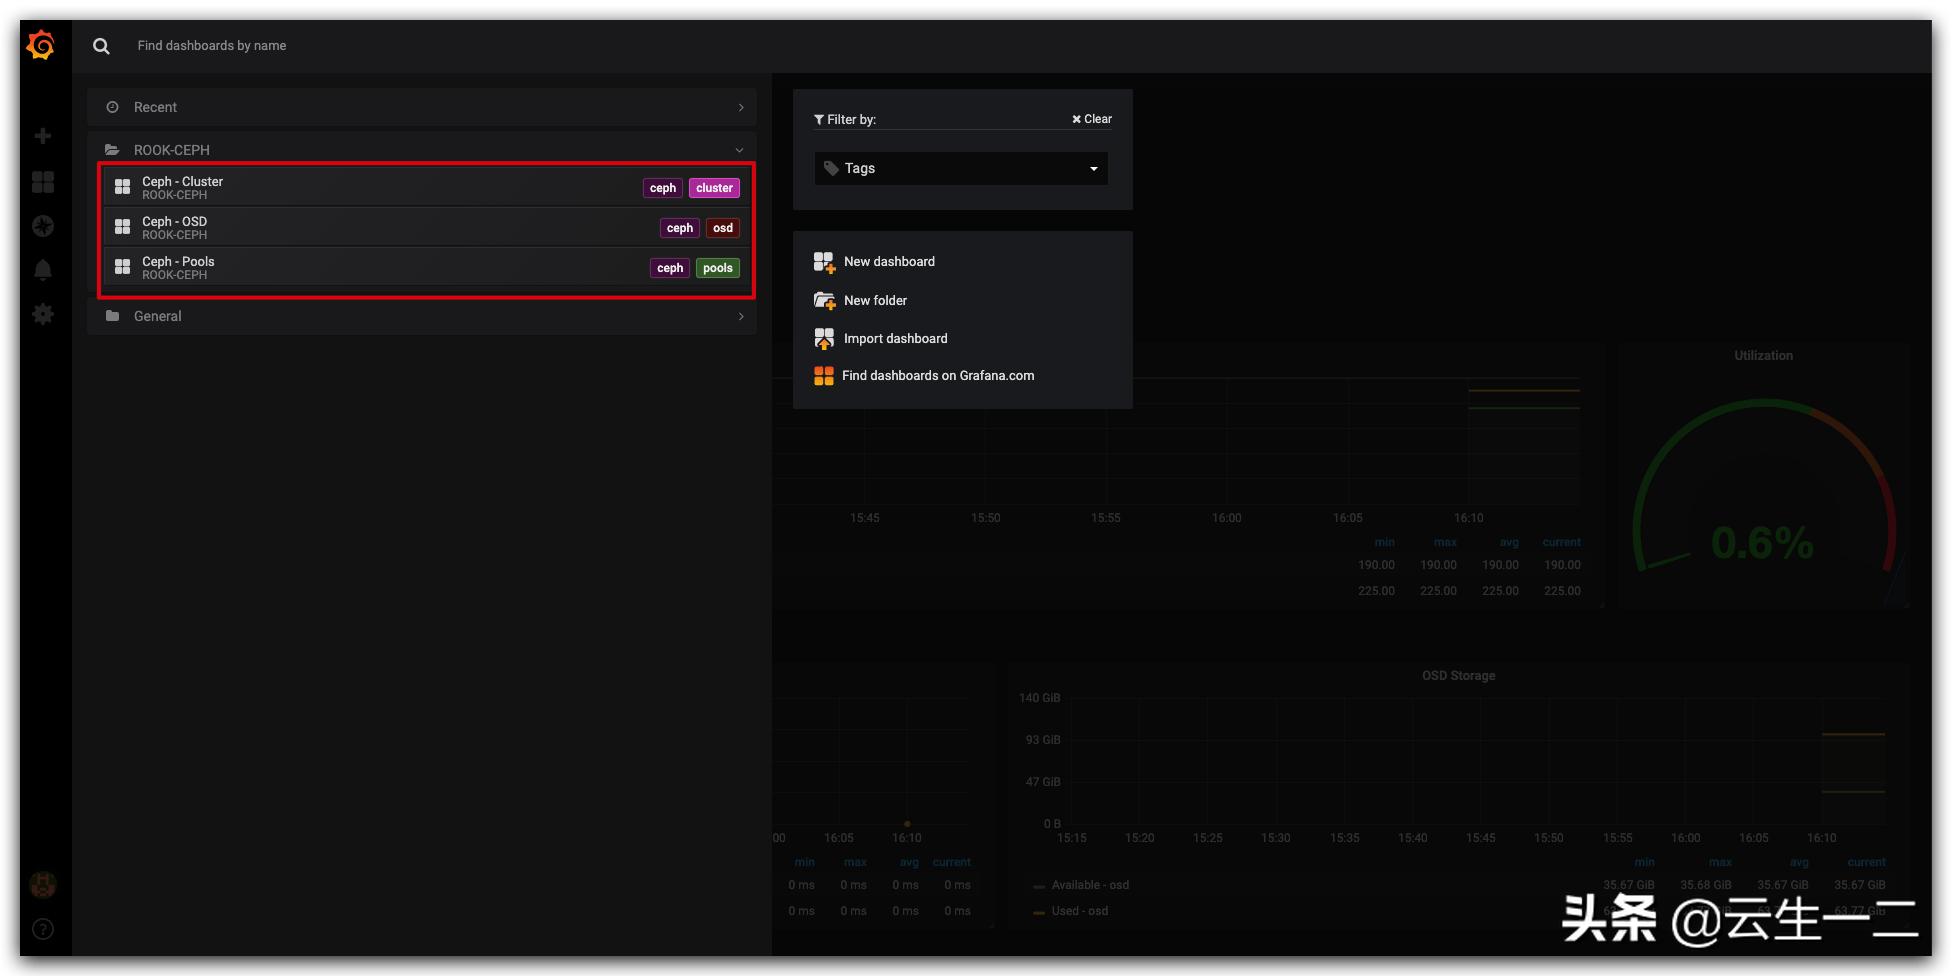Open the Dashboards grid icon in sidebar

click(43, 182)
